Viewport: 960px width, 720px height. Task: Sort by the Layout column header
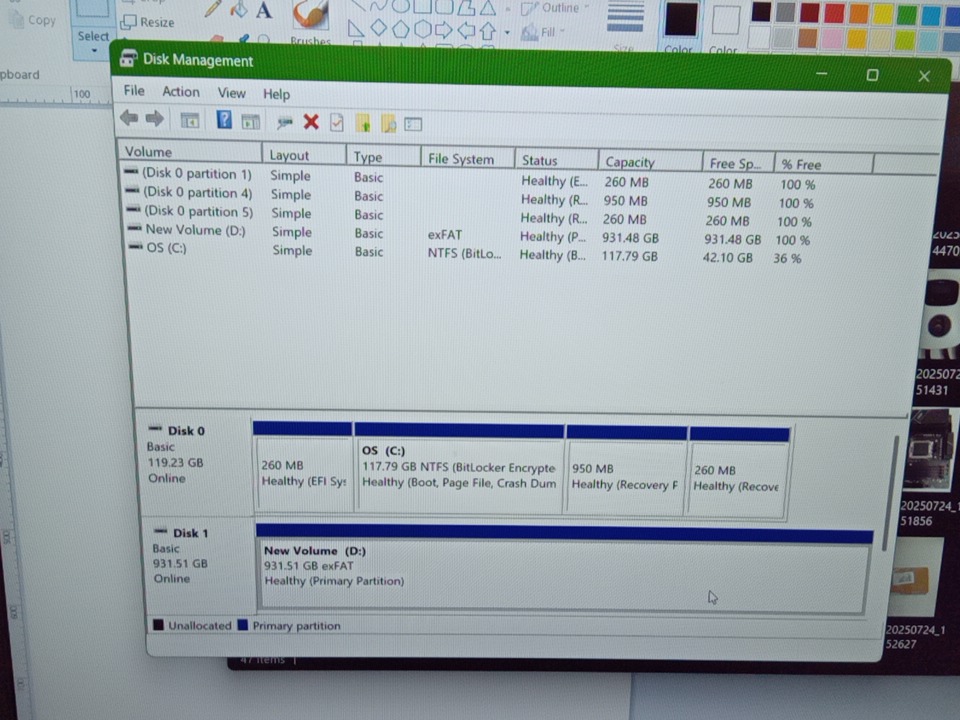tap(304, 155)
